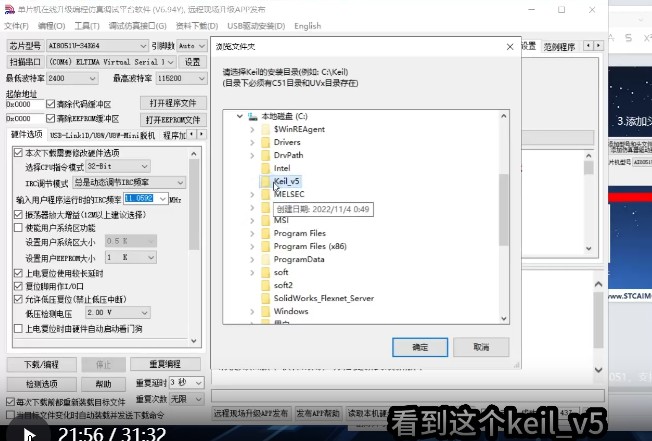Open IRC调节模式 dropdown

pos(180,182)
